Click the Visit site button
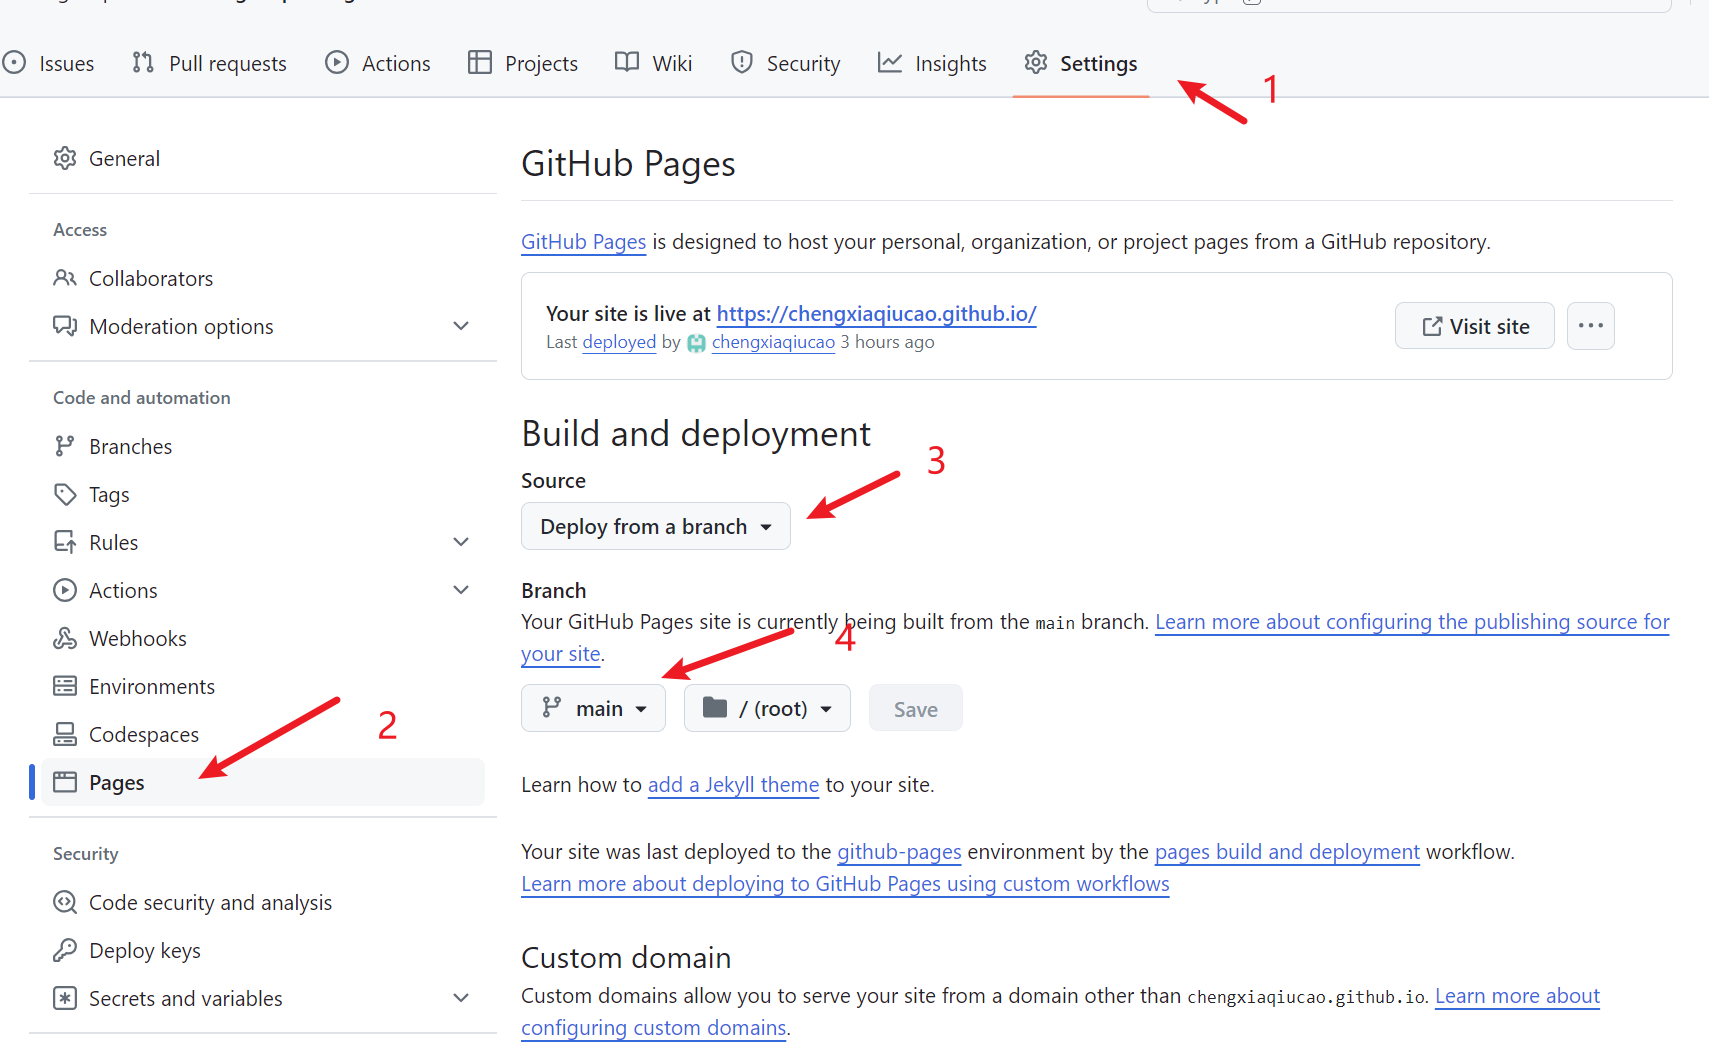The height and width of the screenshot is (1049, 1709). (1475, 326)
